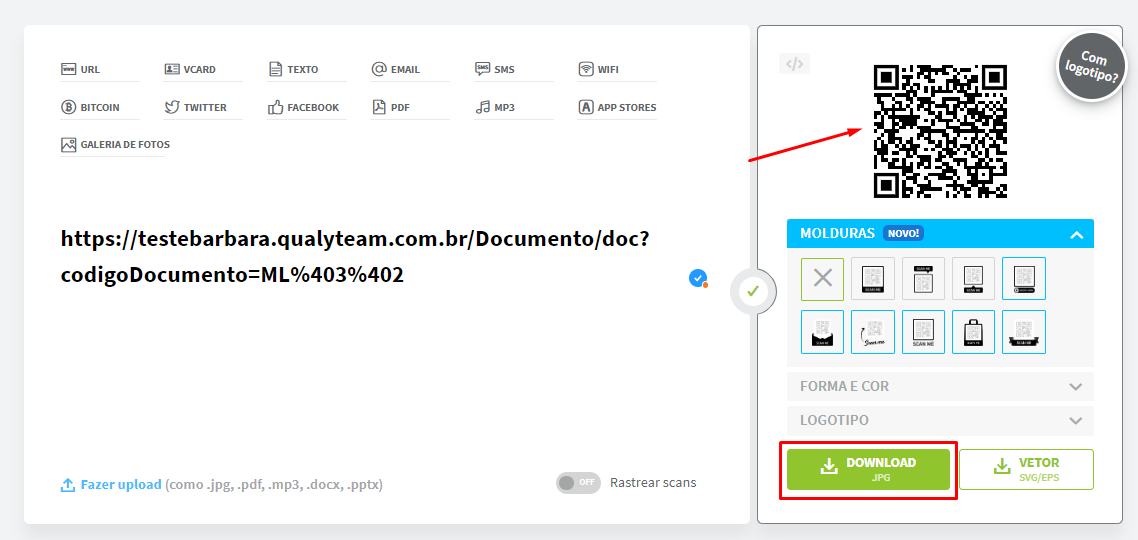Select the no-frame X option

pyautogui.click(x=822, y=279)
